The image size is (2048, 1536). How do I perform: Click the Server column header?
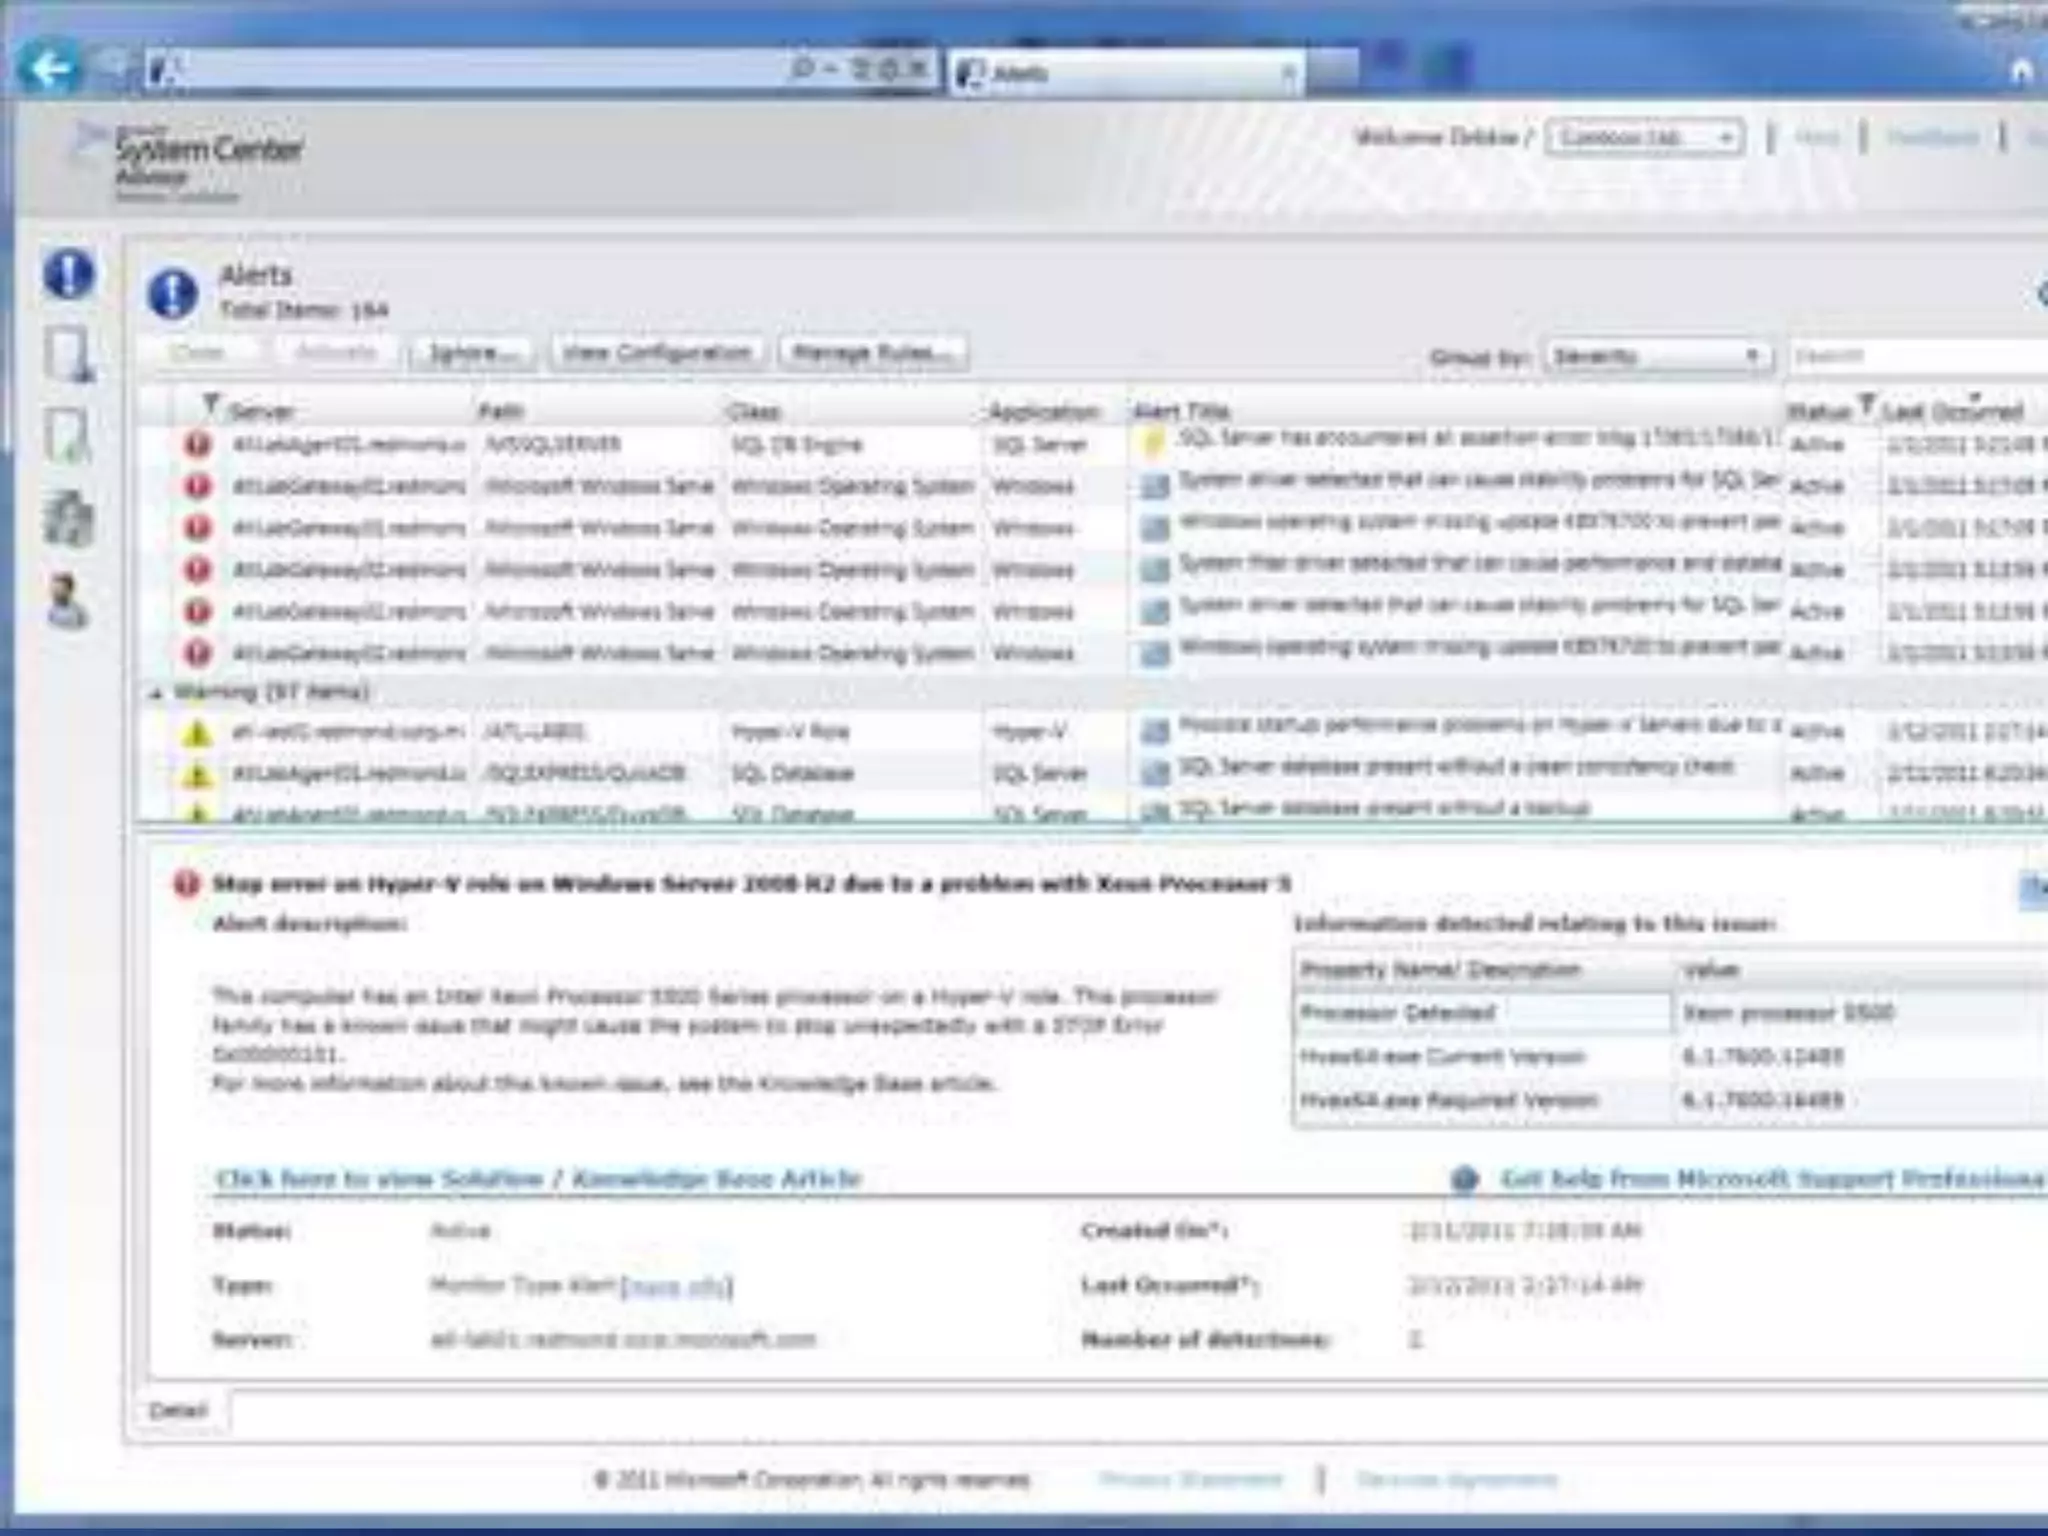click(x=261, y=411)
